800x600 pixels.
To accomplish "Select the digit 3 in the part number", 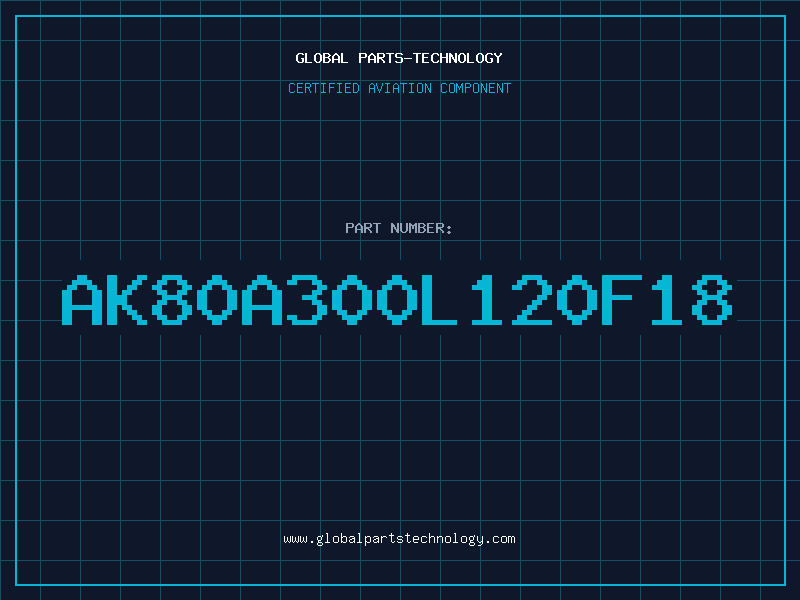I will [307, 299].
